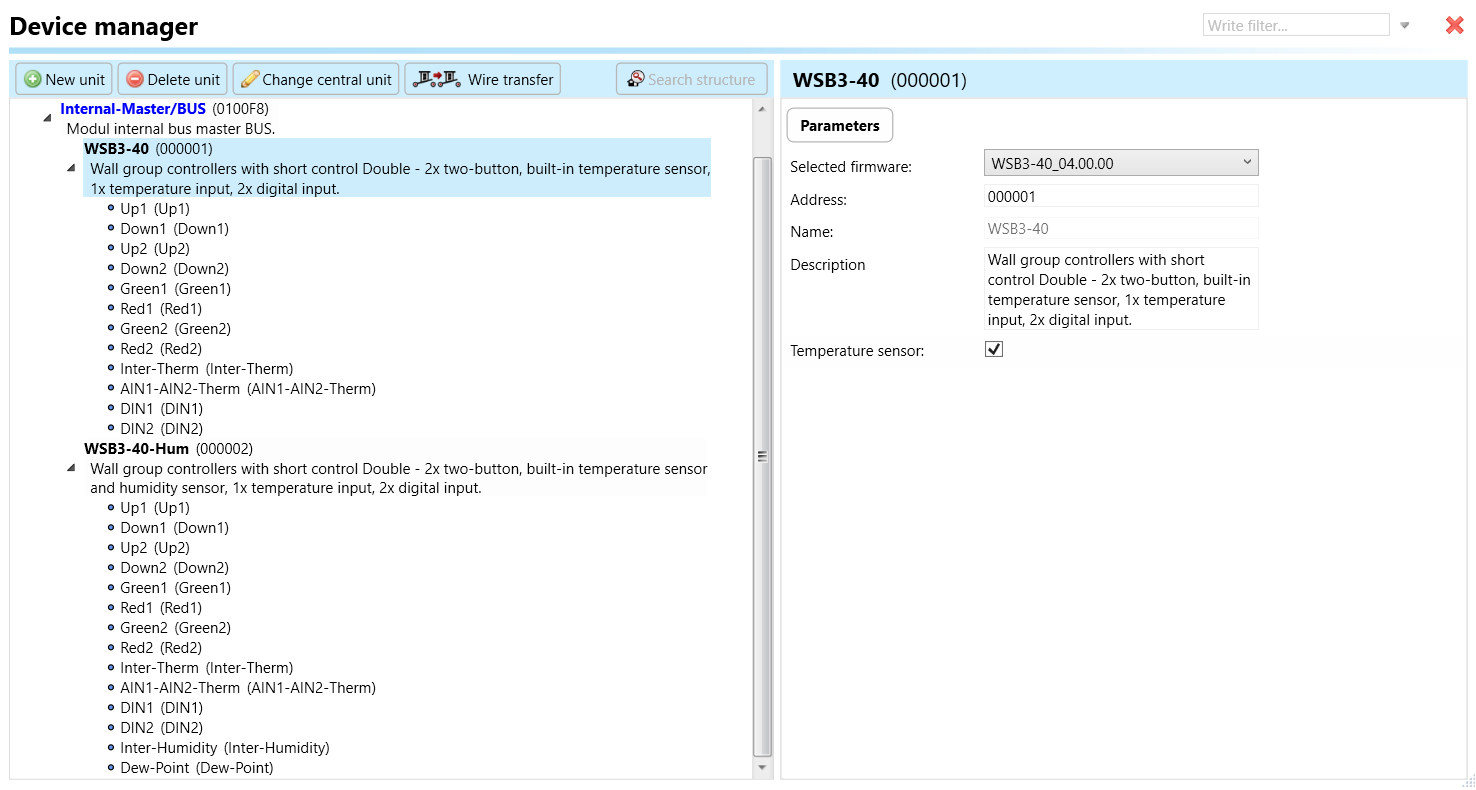Click the scroll down arrow of tree
The height and width of the screenshot is (790, 1476).
pos(762,768)
